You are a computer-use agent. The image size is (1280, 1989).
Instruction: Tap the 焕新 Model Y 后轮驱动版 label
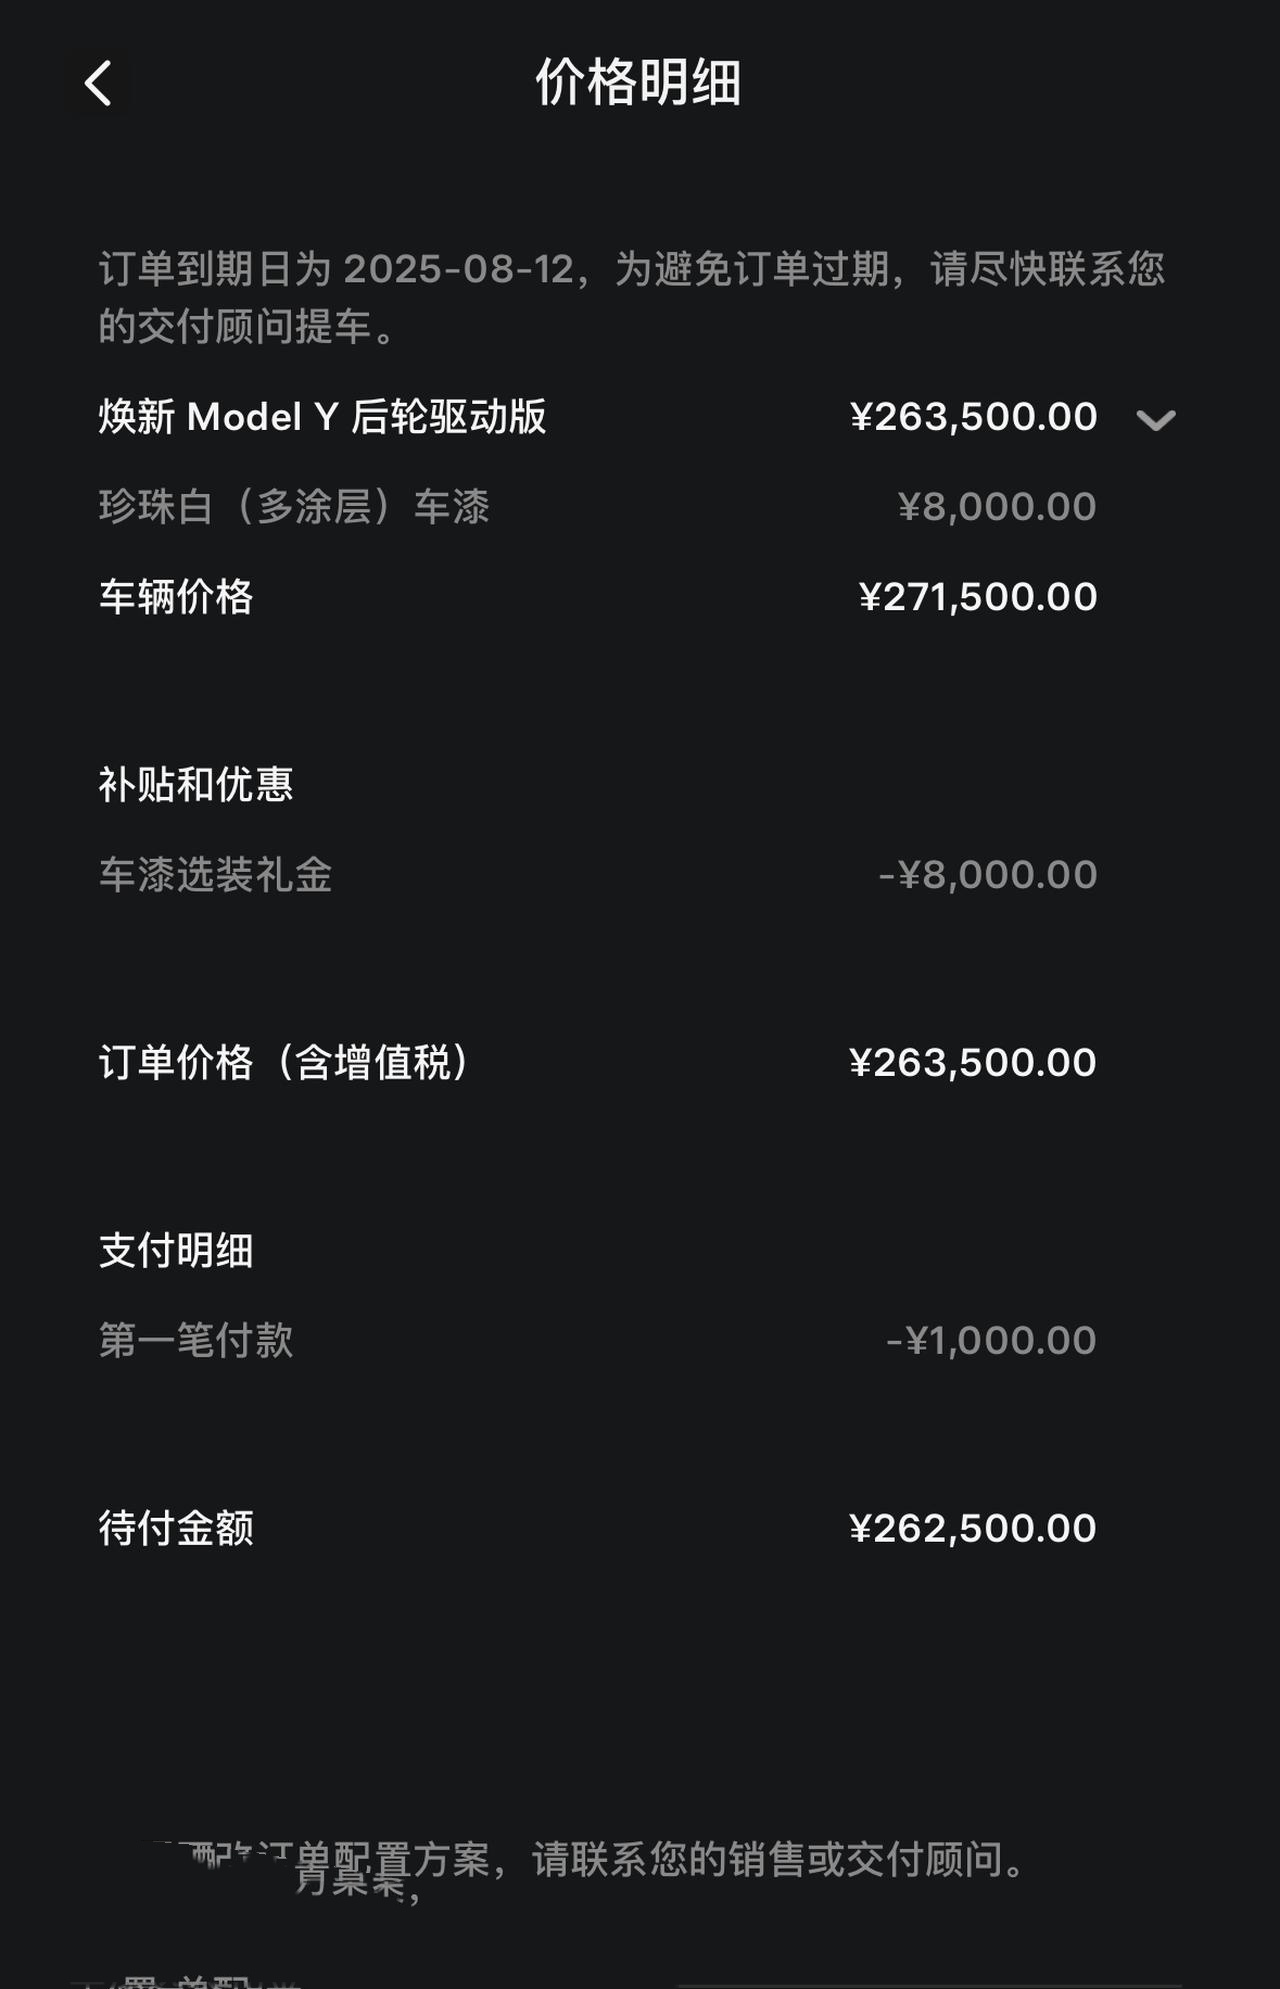tap(322, 417)
